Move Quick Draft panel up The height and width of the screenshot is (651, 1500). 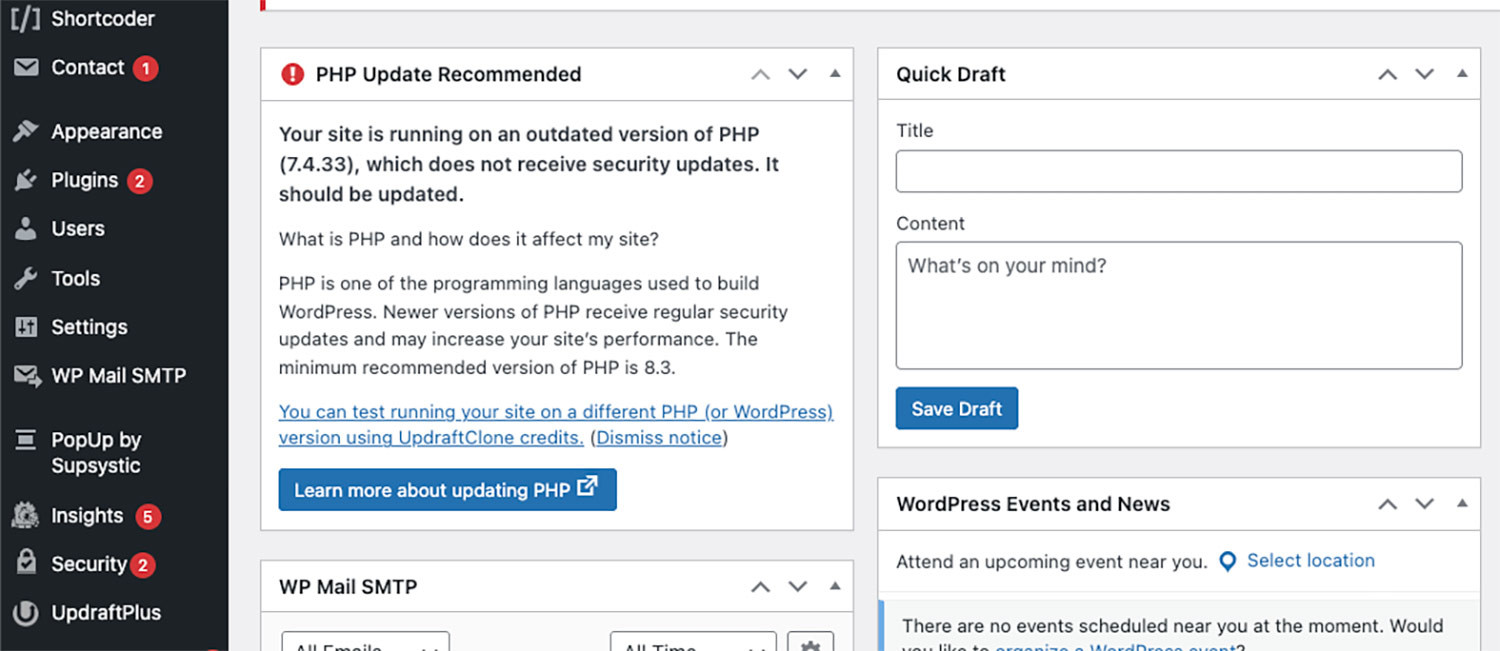[1388, 74]
